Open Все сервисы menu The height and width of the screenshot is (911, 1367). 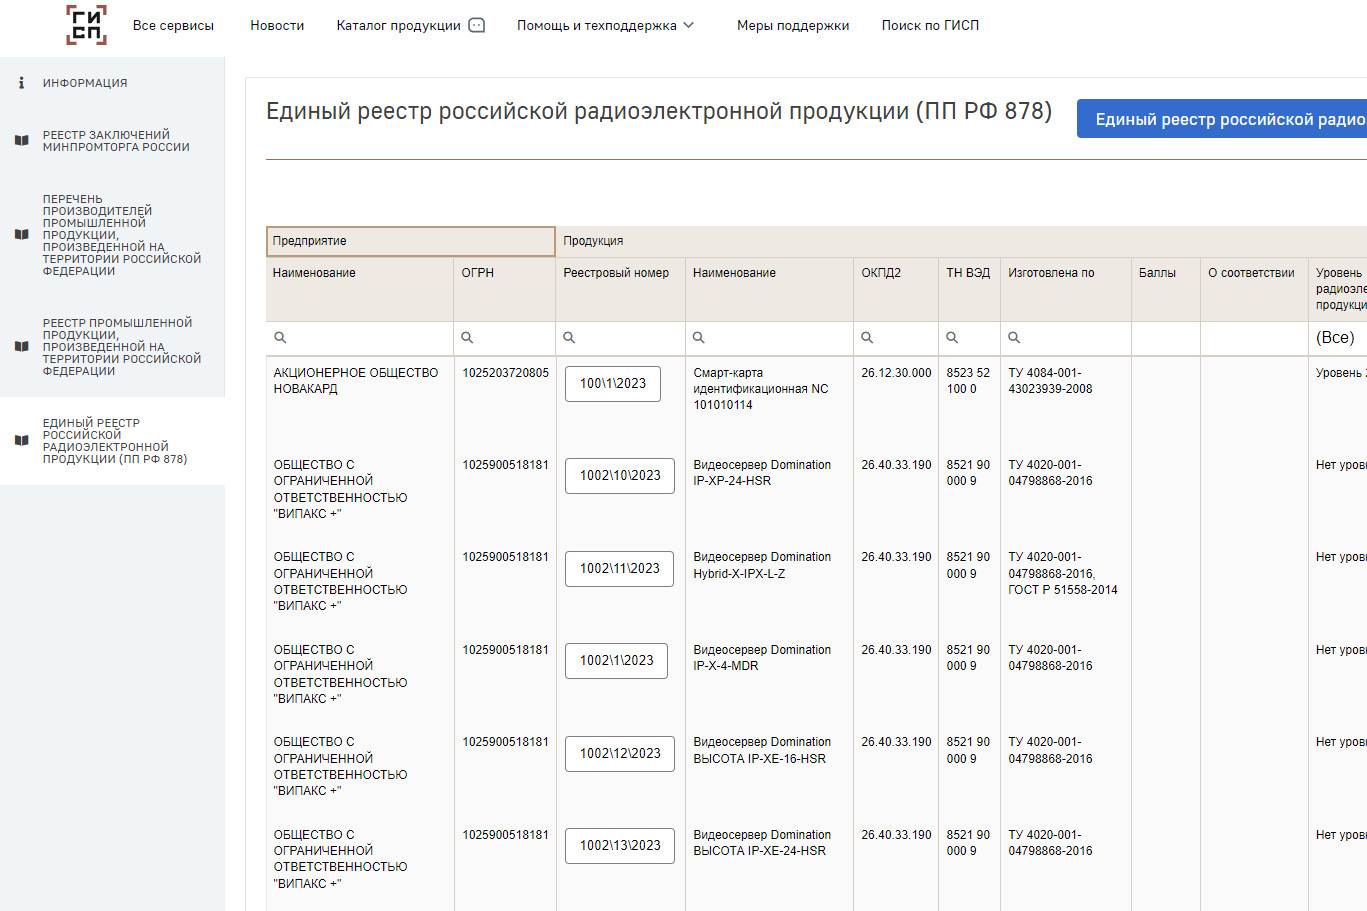(173, 25)
